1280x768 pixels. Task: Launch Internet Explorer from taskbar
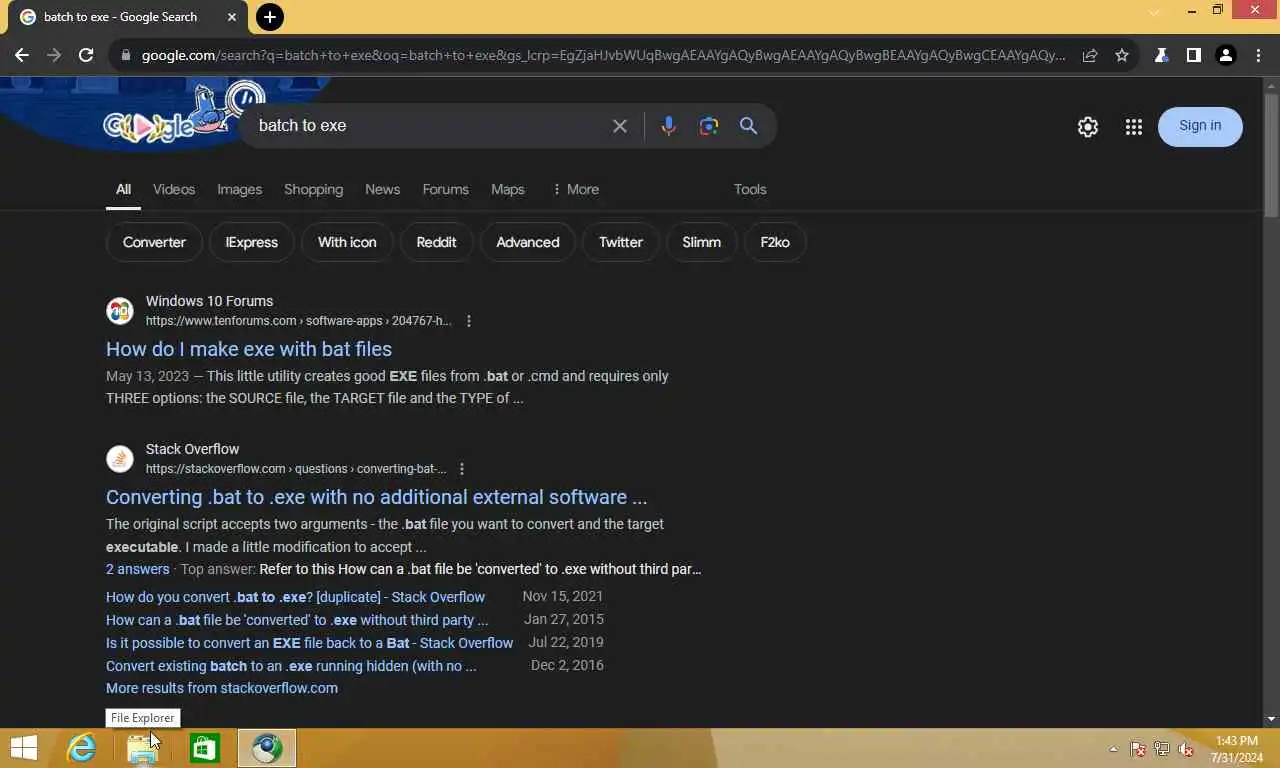point(81,748)
